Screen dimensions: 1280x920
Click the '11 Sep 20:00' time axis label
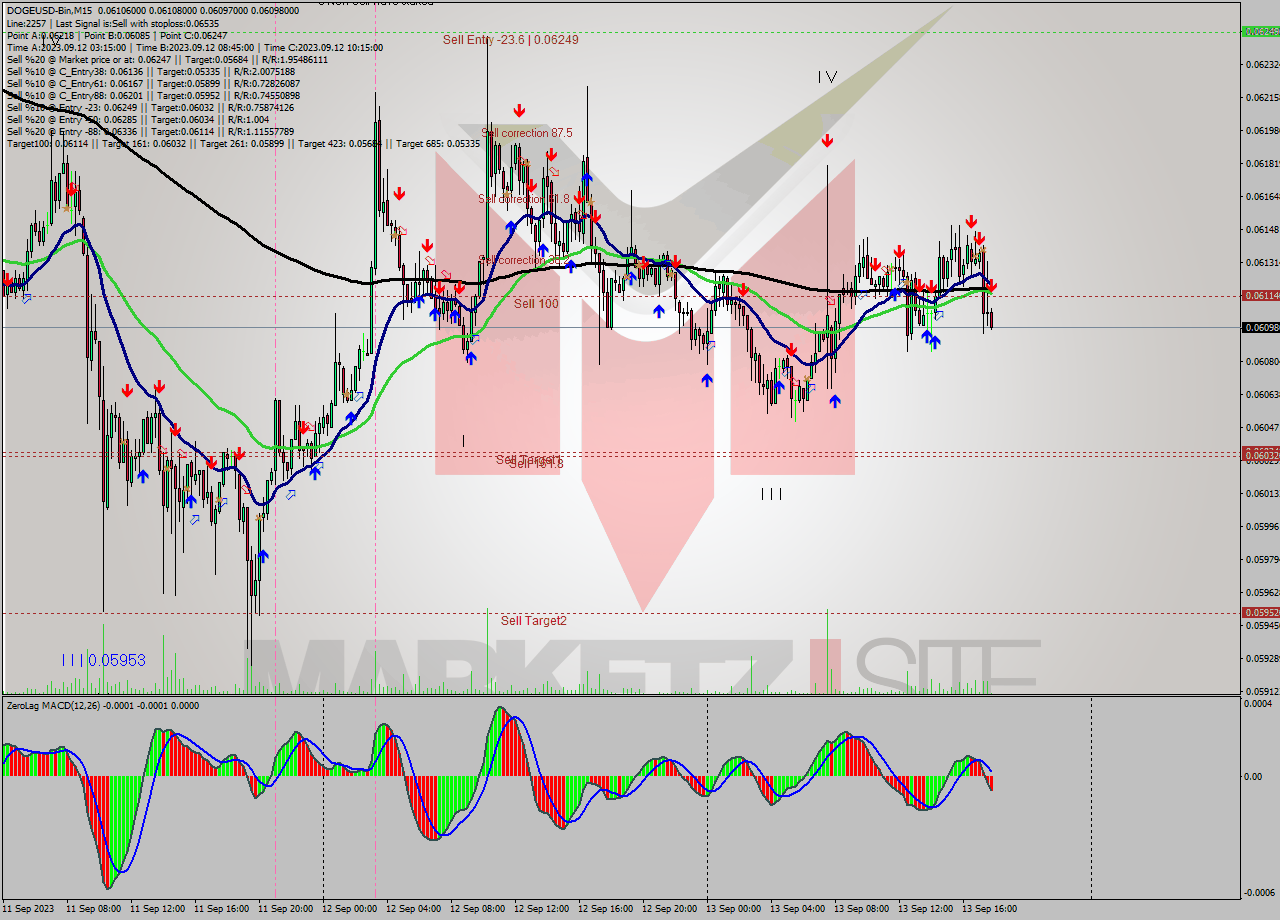(x=285, y=909)
